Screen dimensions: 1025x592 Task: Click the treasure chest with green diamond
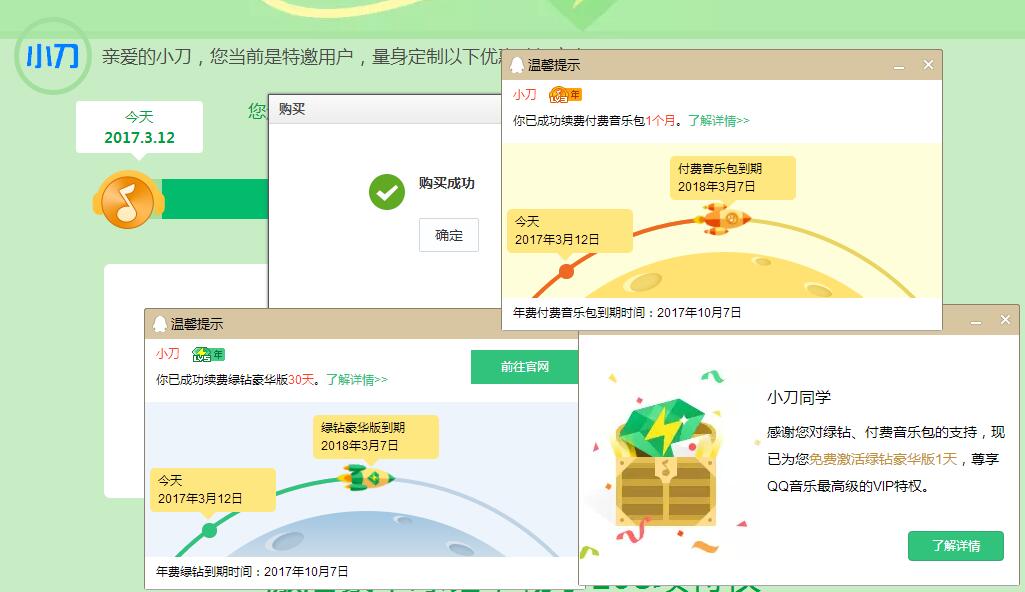point(665,464)
